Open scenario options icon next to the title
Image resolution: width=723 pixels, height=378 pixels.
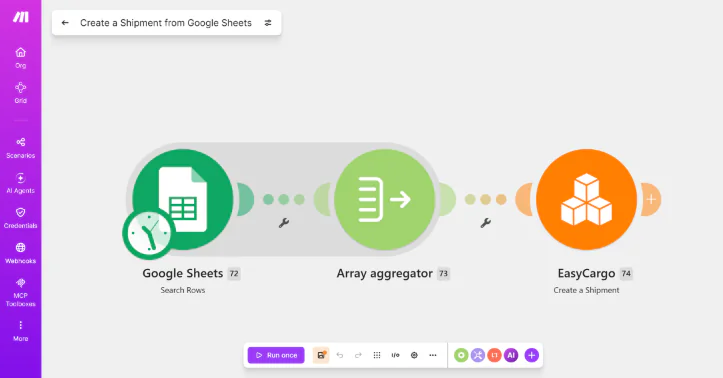268,23
